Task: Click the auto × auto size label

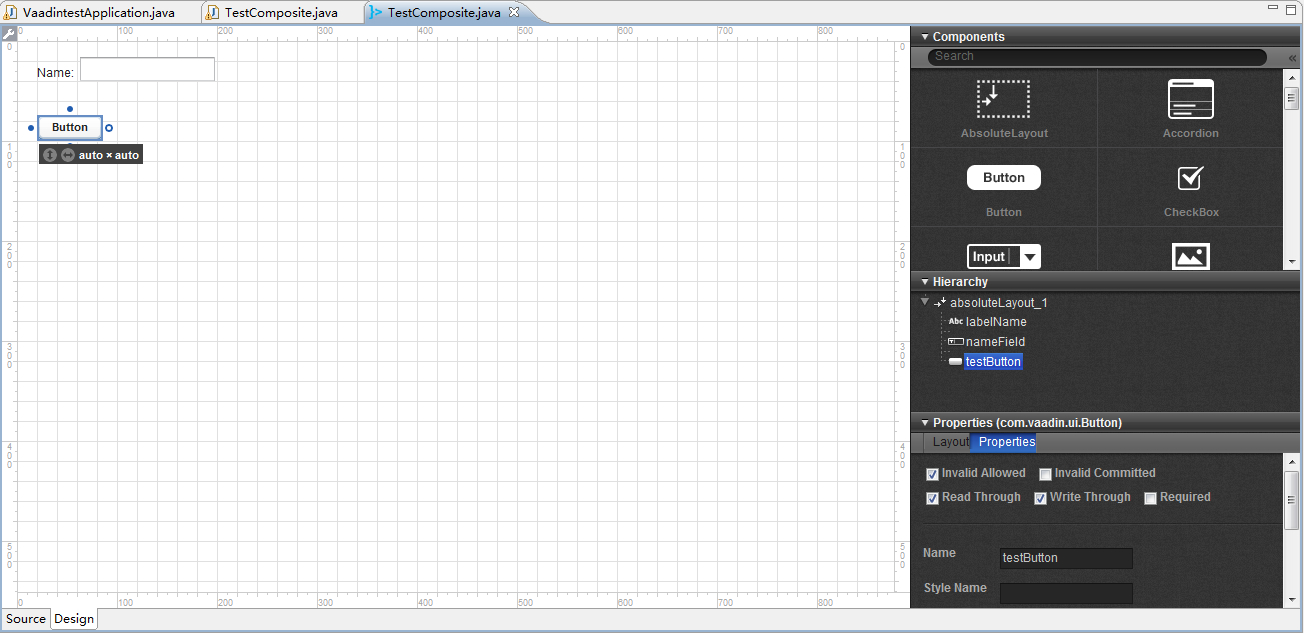Action: tap(109, 156)
